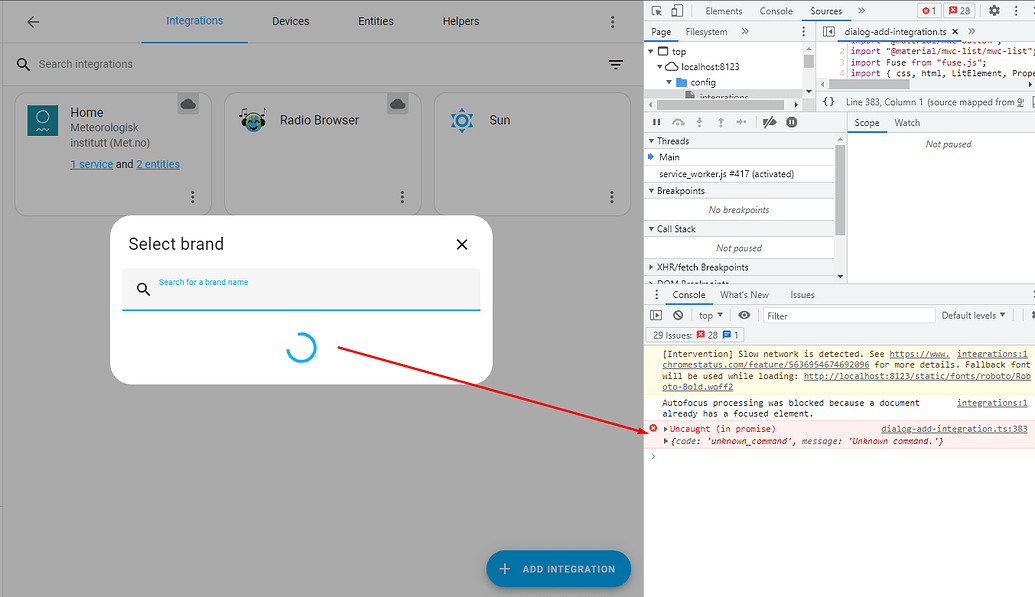The image size is (1035, 597).
Task: Switch to the Elements tab
Action: (722, 11)
